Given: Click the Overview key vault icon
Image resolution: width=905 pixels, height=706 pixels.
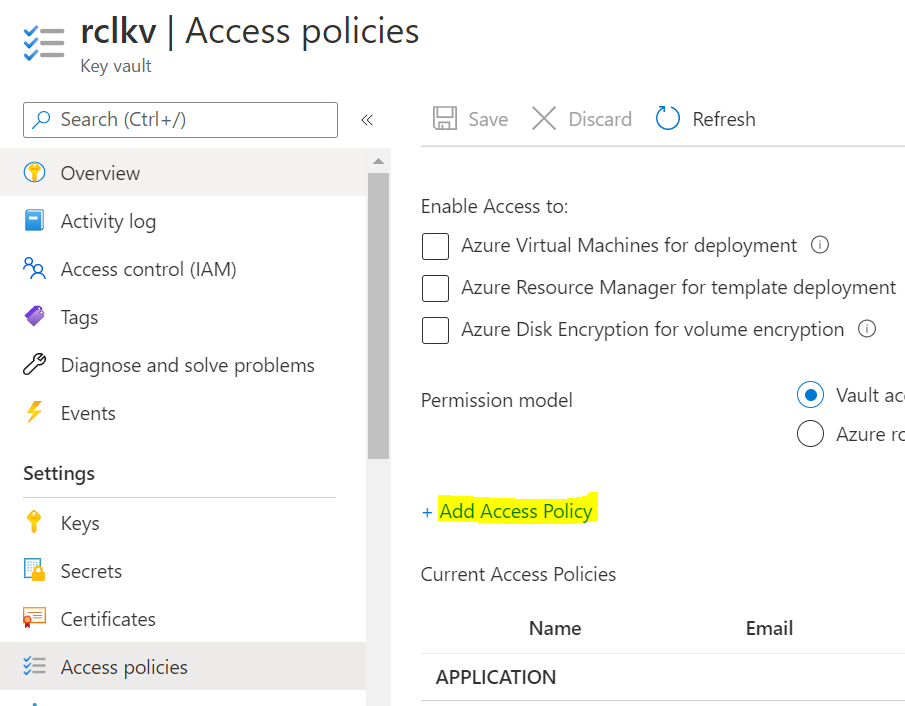Looking at the screenshot, I should click(x=34, y=173).
